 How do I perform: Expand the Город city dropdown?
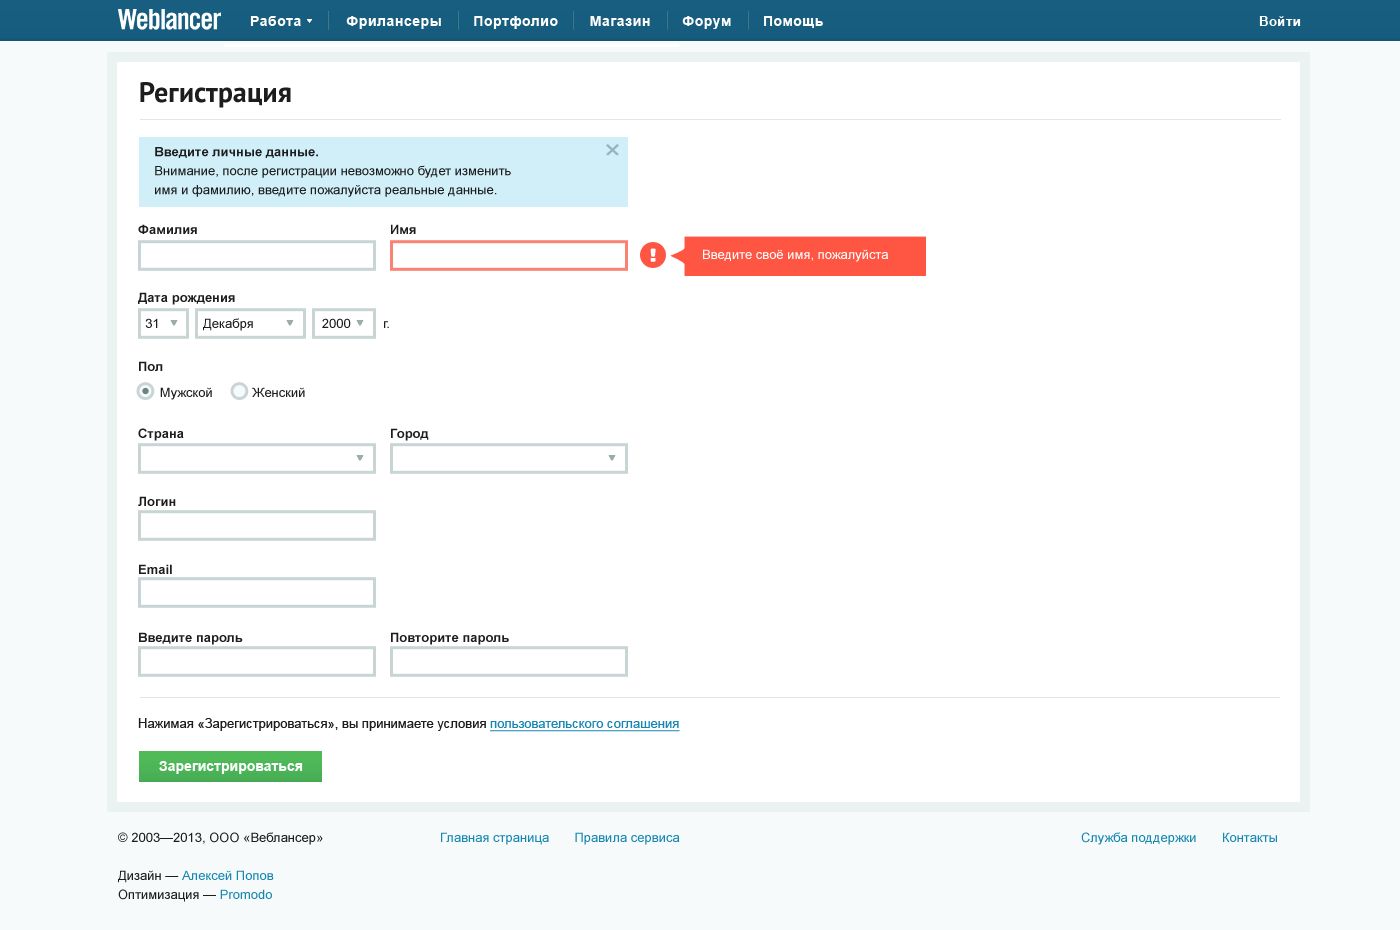(509, 459)
